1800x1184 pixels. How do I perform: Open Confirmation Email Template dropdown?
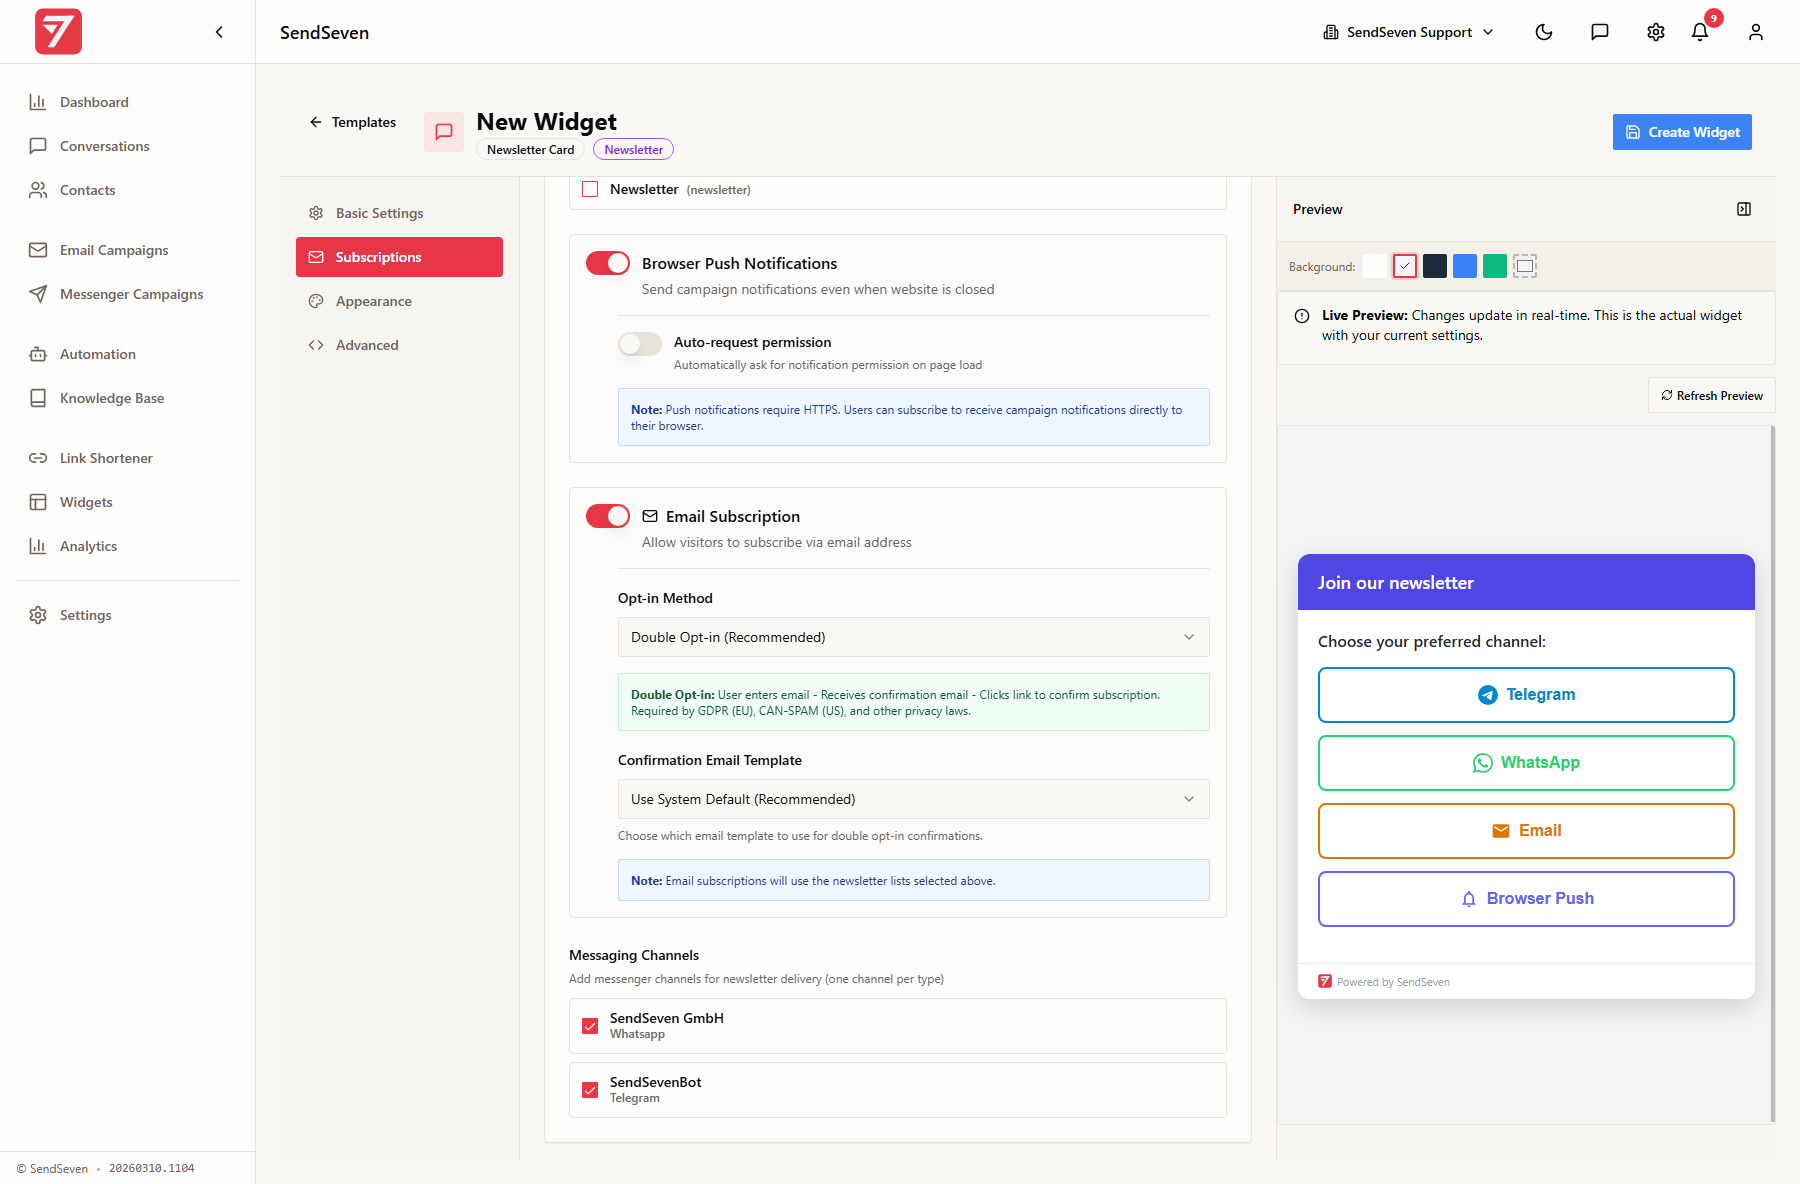pos(914,799)
